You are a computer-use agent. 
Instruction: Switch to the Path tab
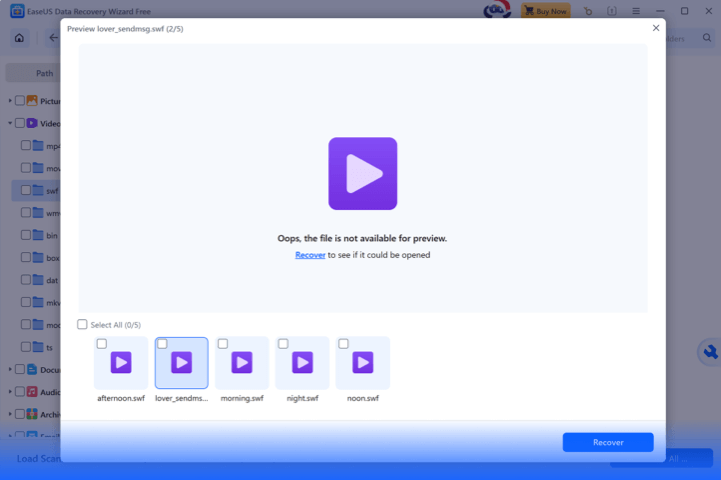tap(44, 73)
